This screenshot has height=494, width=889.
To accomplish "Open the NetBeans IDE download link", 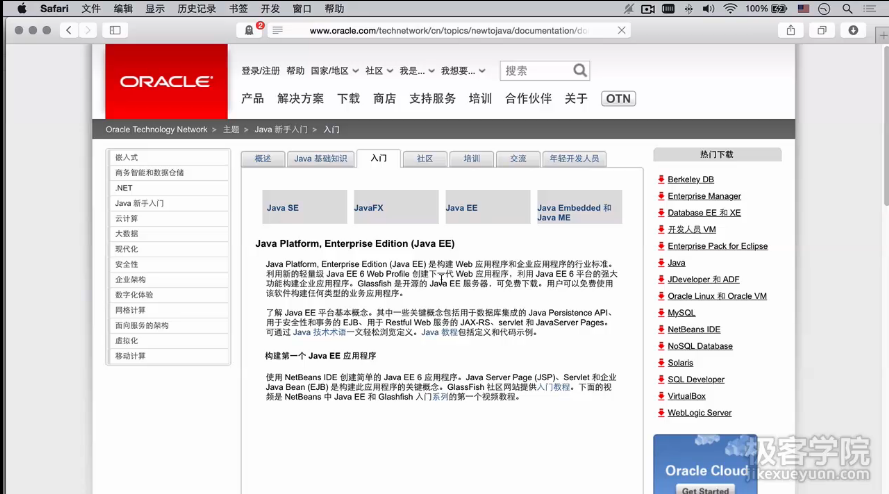I will tap(693, 330).
